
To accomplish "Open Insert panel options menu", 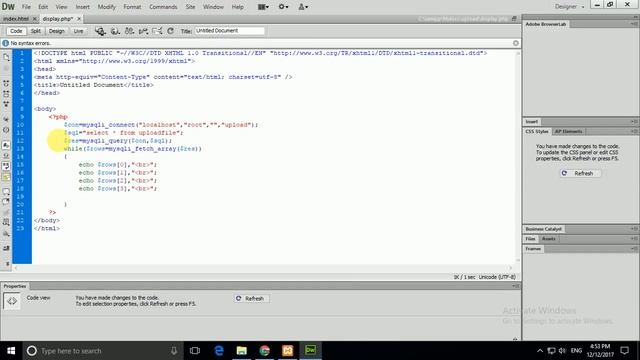I will 634,122.
